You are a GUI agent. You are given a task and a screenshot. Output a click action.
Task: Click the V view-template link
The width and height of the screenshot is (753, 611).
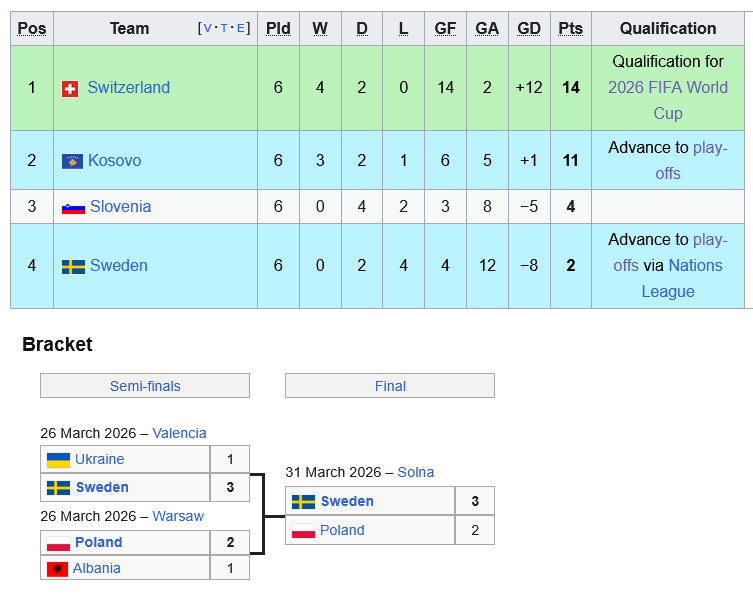click(x=208, y=28)
